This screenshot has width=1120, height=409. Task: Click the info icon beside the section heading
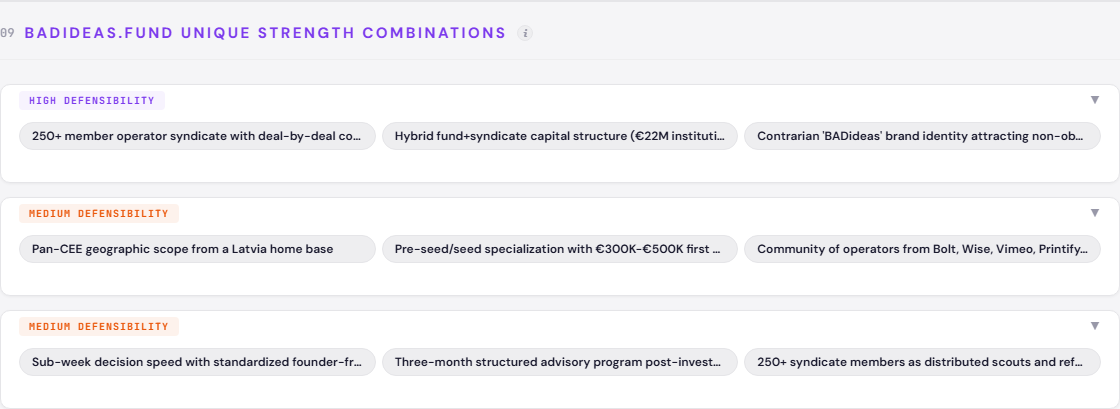pyautogui.click(x=525, y=33)
